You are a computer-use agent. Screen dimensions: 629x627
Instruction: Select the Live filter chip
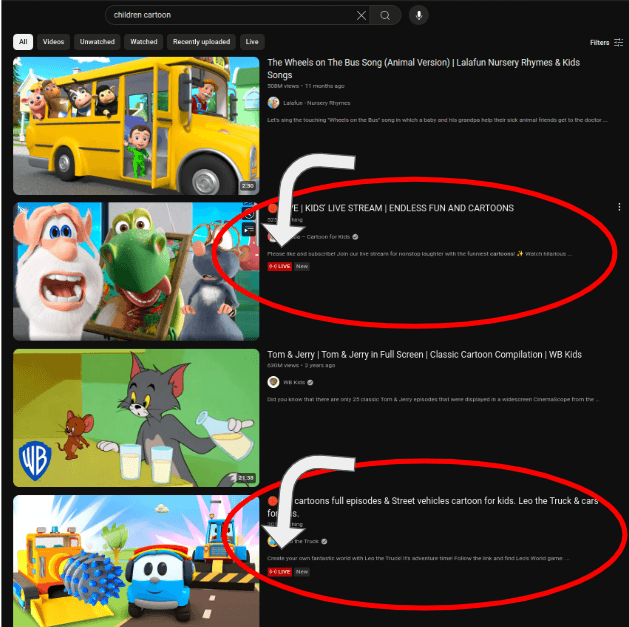click(x=252, y=42)
